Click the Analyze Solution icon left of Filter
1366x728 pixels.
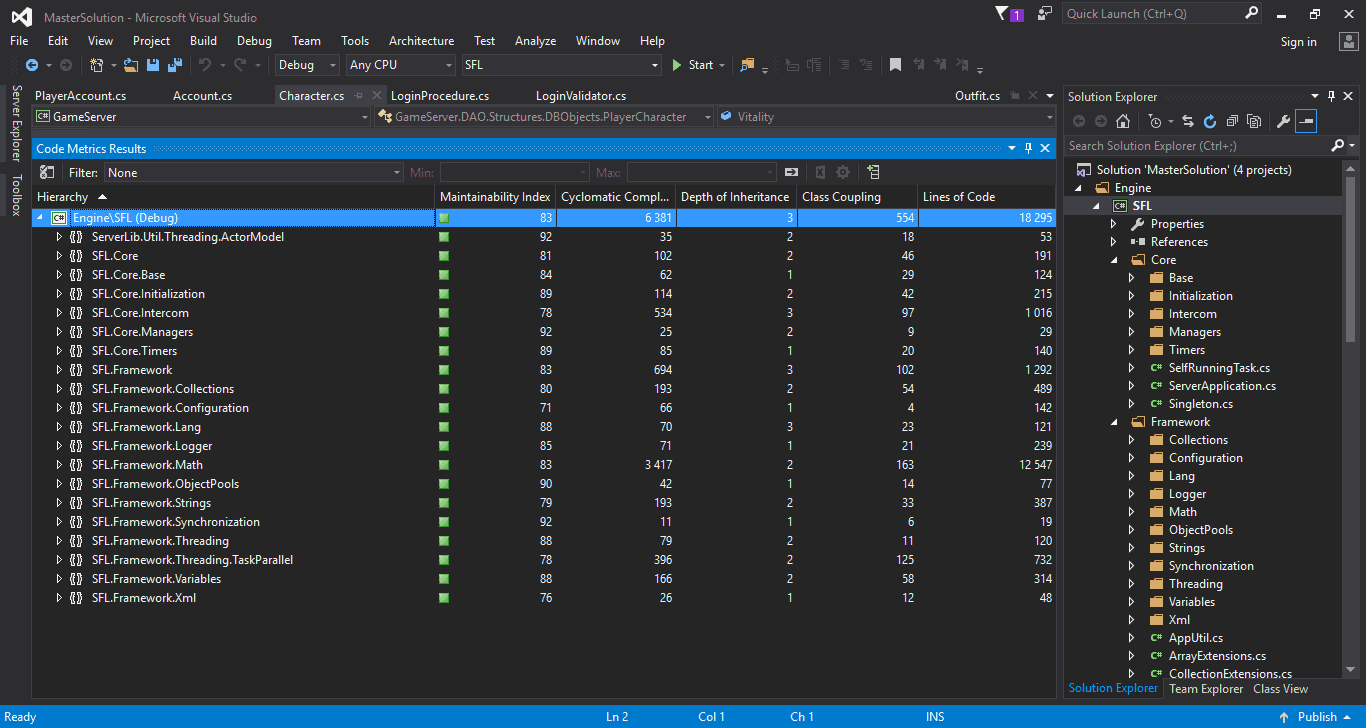tap(47, 172)
